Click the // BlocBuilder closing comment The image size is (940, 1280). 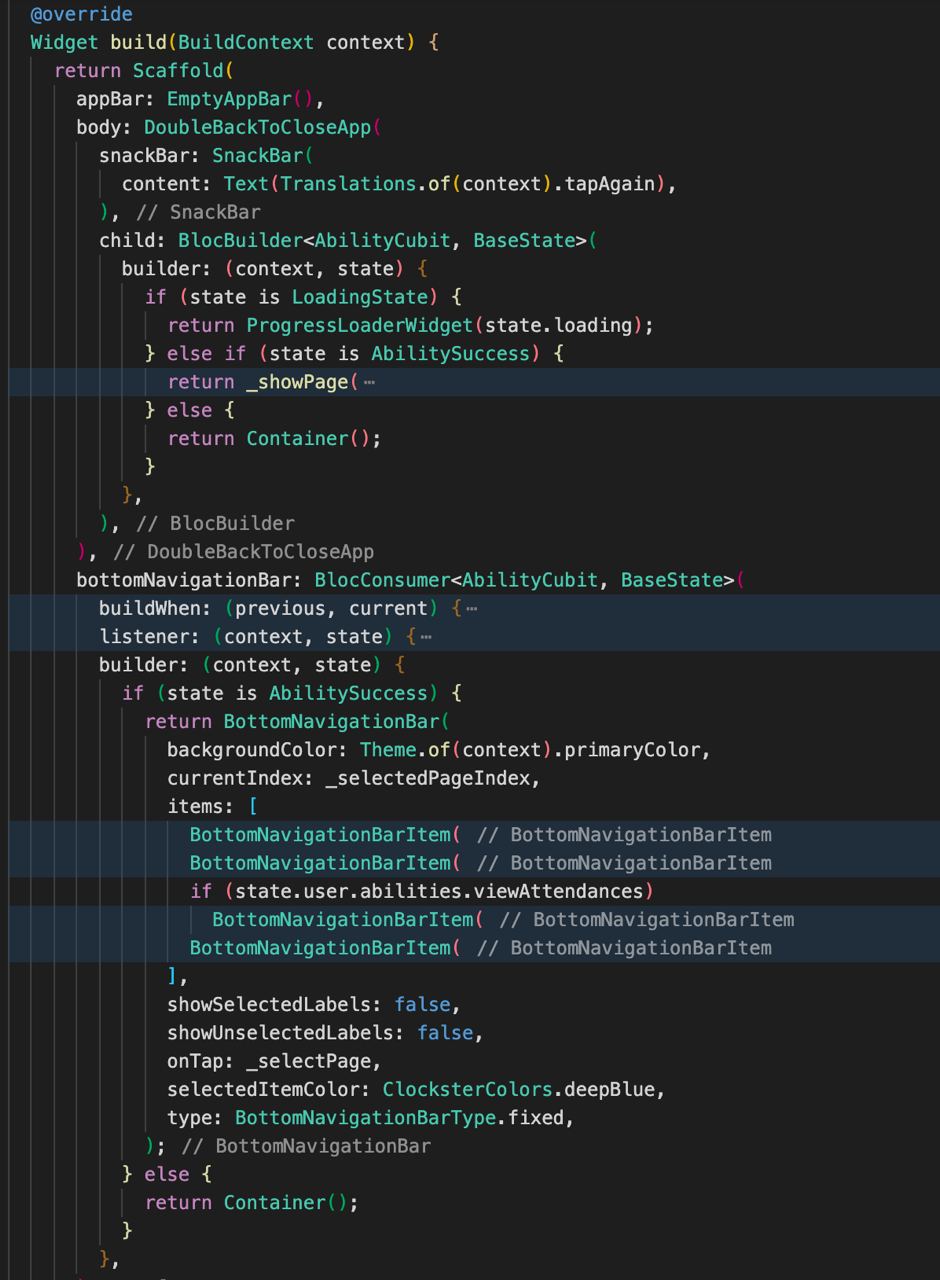pyautogui.click(x=215, y=523)
